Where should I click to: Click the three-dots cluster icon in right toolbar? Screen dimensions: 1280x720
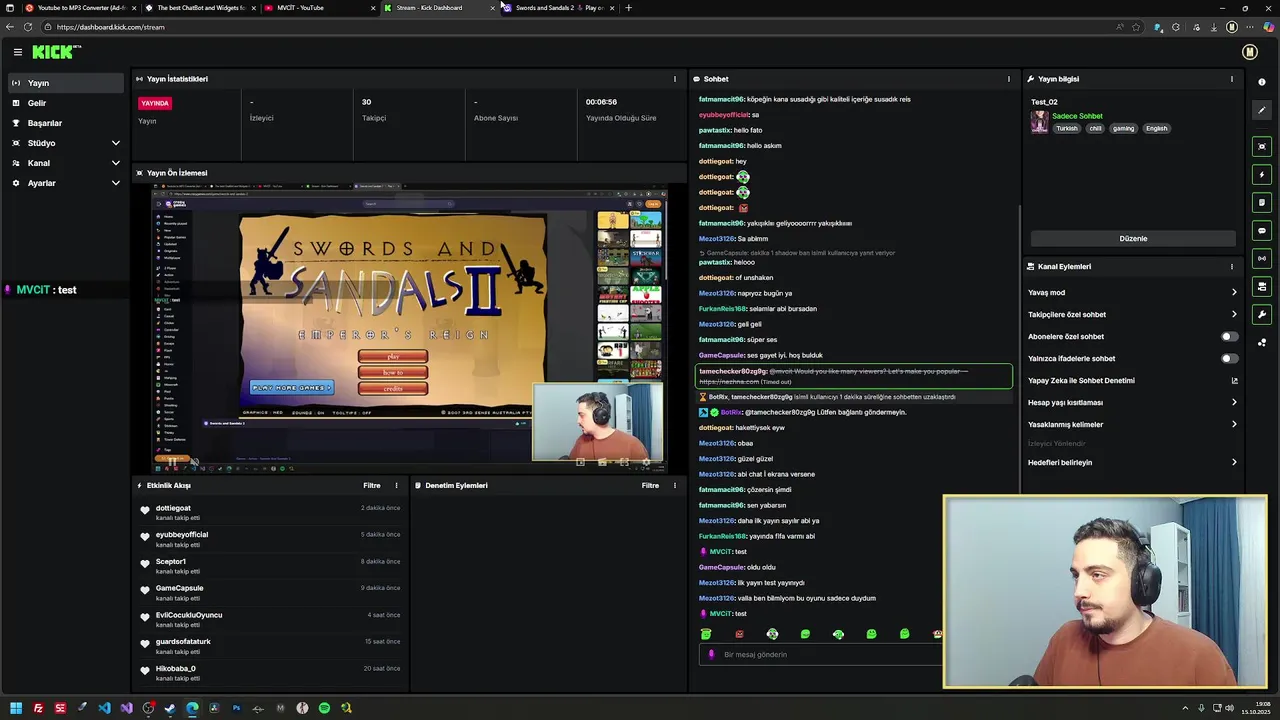(x=1262, y=343)
